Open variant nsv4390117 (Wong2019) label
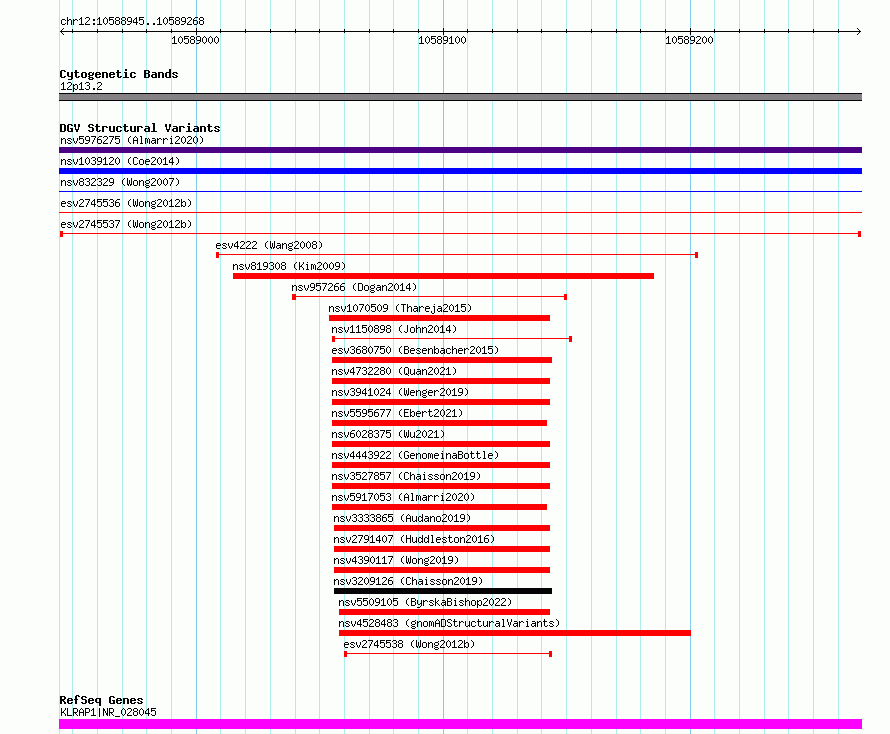Viewport: 890px width, 734px height. (x=396, y=560)
